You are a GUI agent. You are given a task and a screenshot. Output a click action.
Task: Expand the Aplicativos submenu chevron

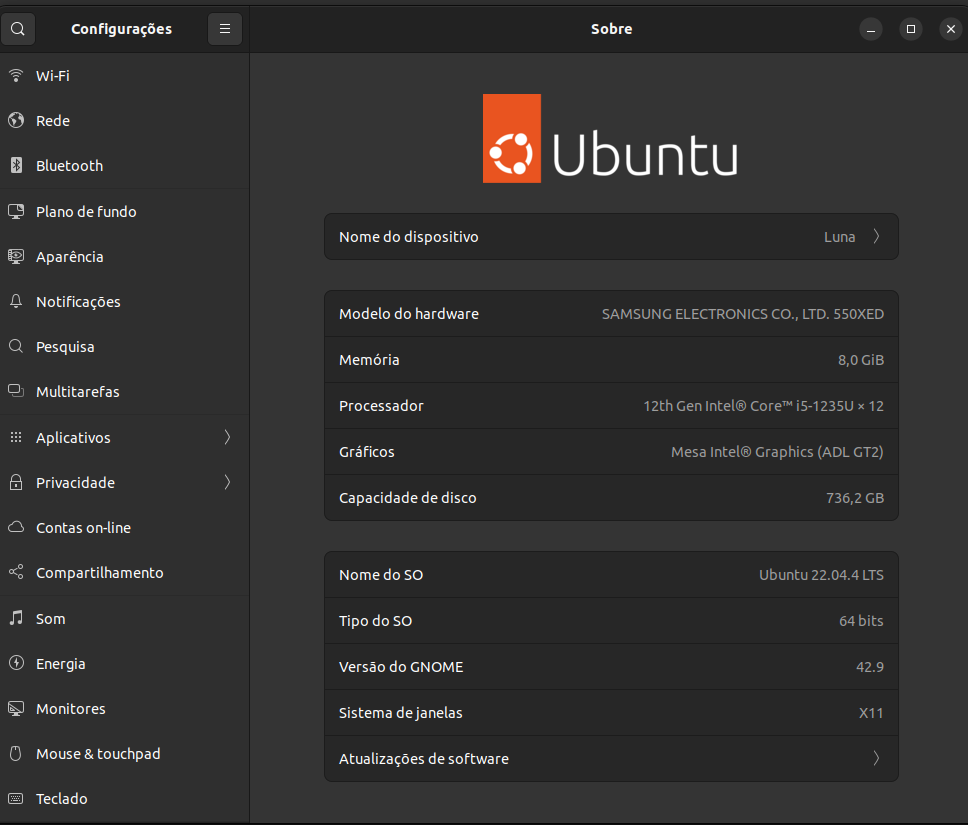click(x=227, y=437)
